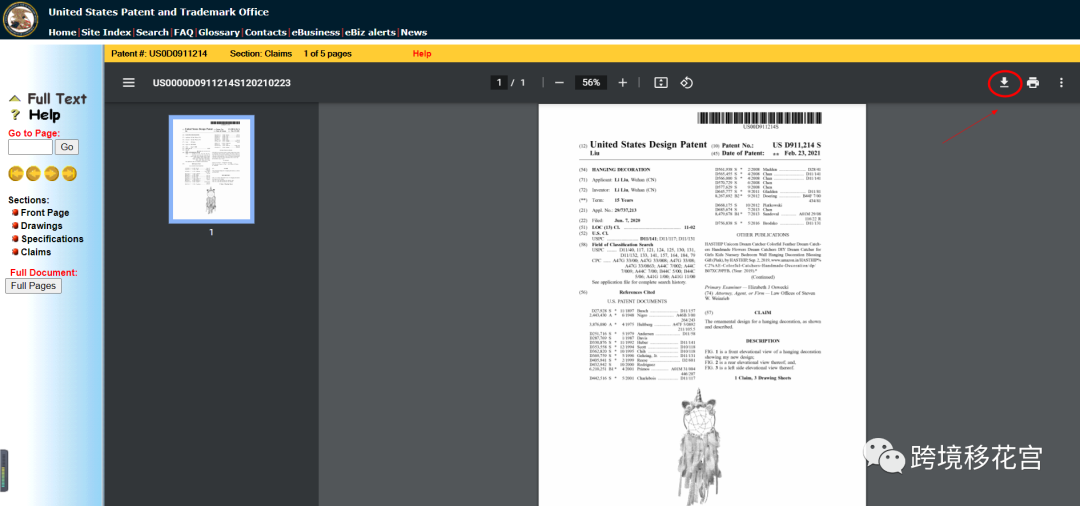This screenshot has width=1080, height=506.
Task: Open the Drawings section
Action: click(41, 226)
